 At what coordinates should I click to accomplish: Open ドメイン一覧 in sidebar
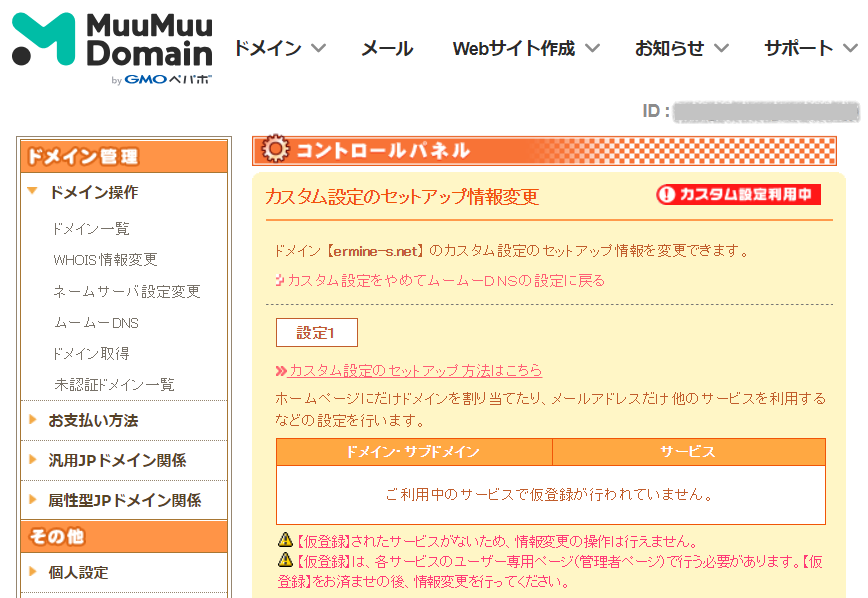[91, 229]
